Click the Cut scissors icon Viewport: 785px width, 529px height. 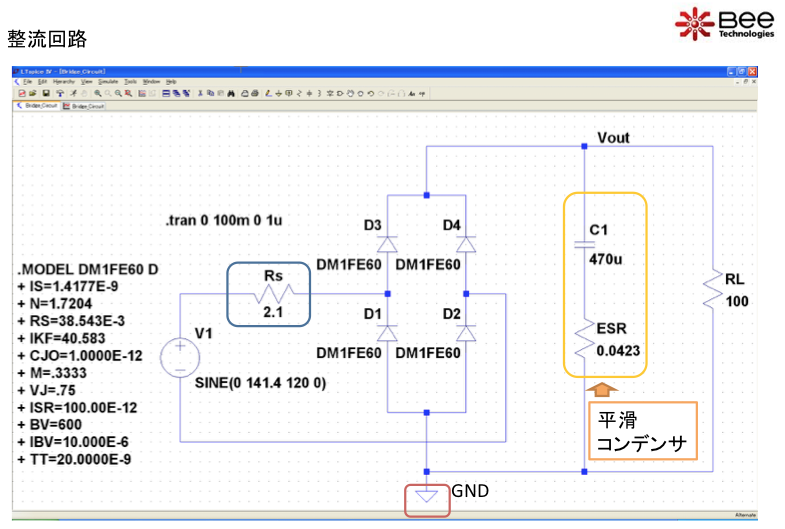point(198,93)
